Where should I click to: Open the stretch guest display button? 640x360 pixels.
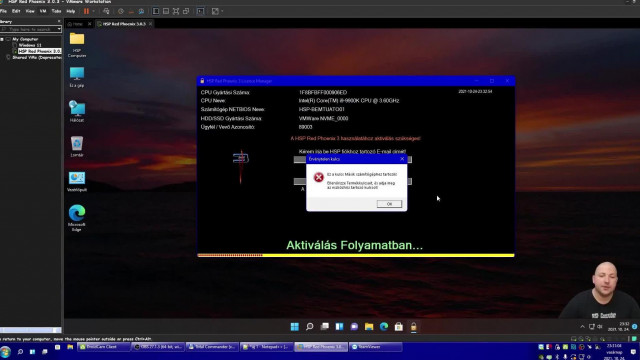click(x=215, y=11)
